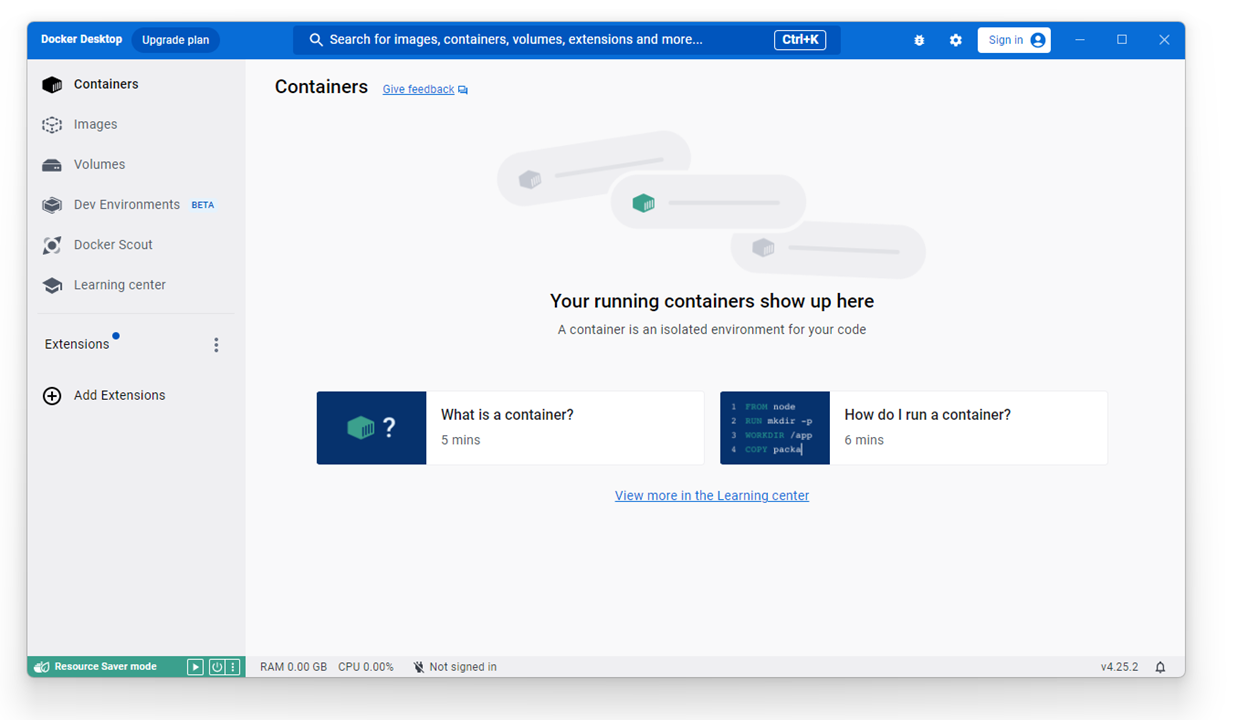The image size is (1248, 720).
Task: Sign in to Docker Desktop
Action: 1012,40
